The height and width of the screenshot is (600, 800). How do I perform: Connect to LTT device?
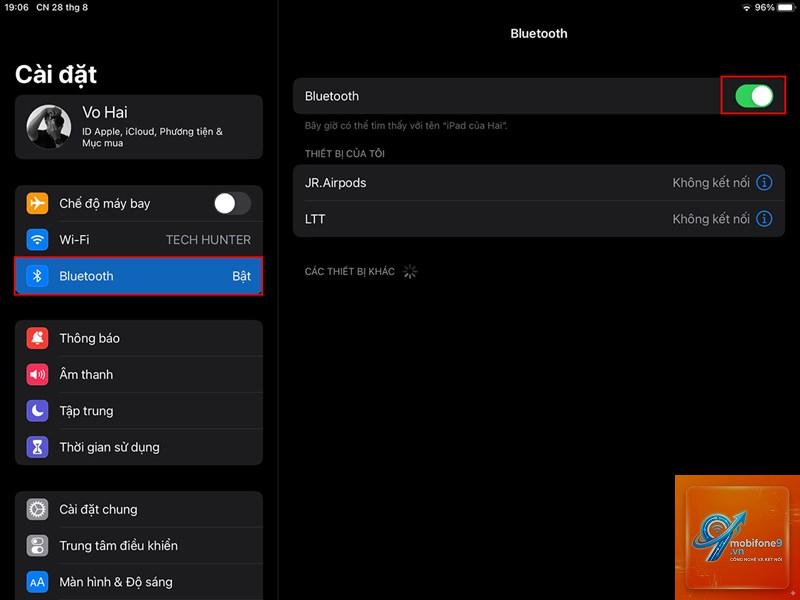tap(539, 219)
